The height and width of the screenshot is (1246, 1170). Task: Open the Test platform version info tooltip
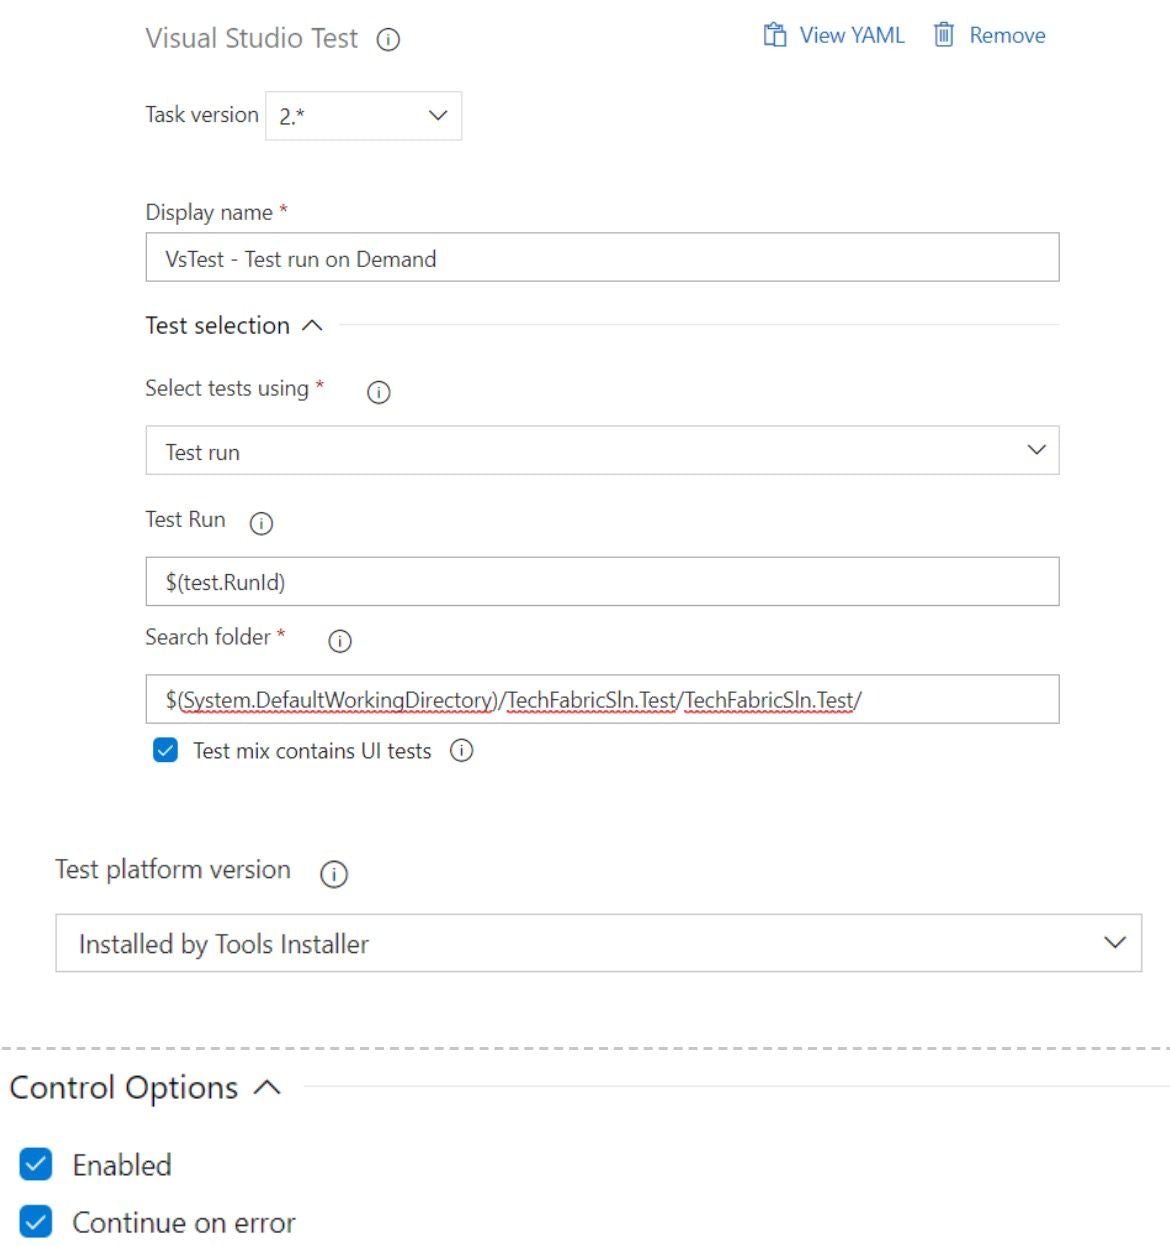pyautogui.click(x=333, y=874)
